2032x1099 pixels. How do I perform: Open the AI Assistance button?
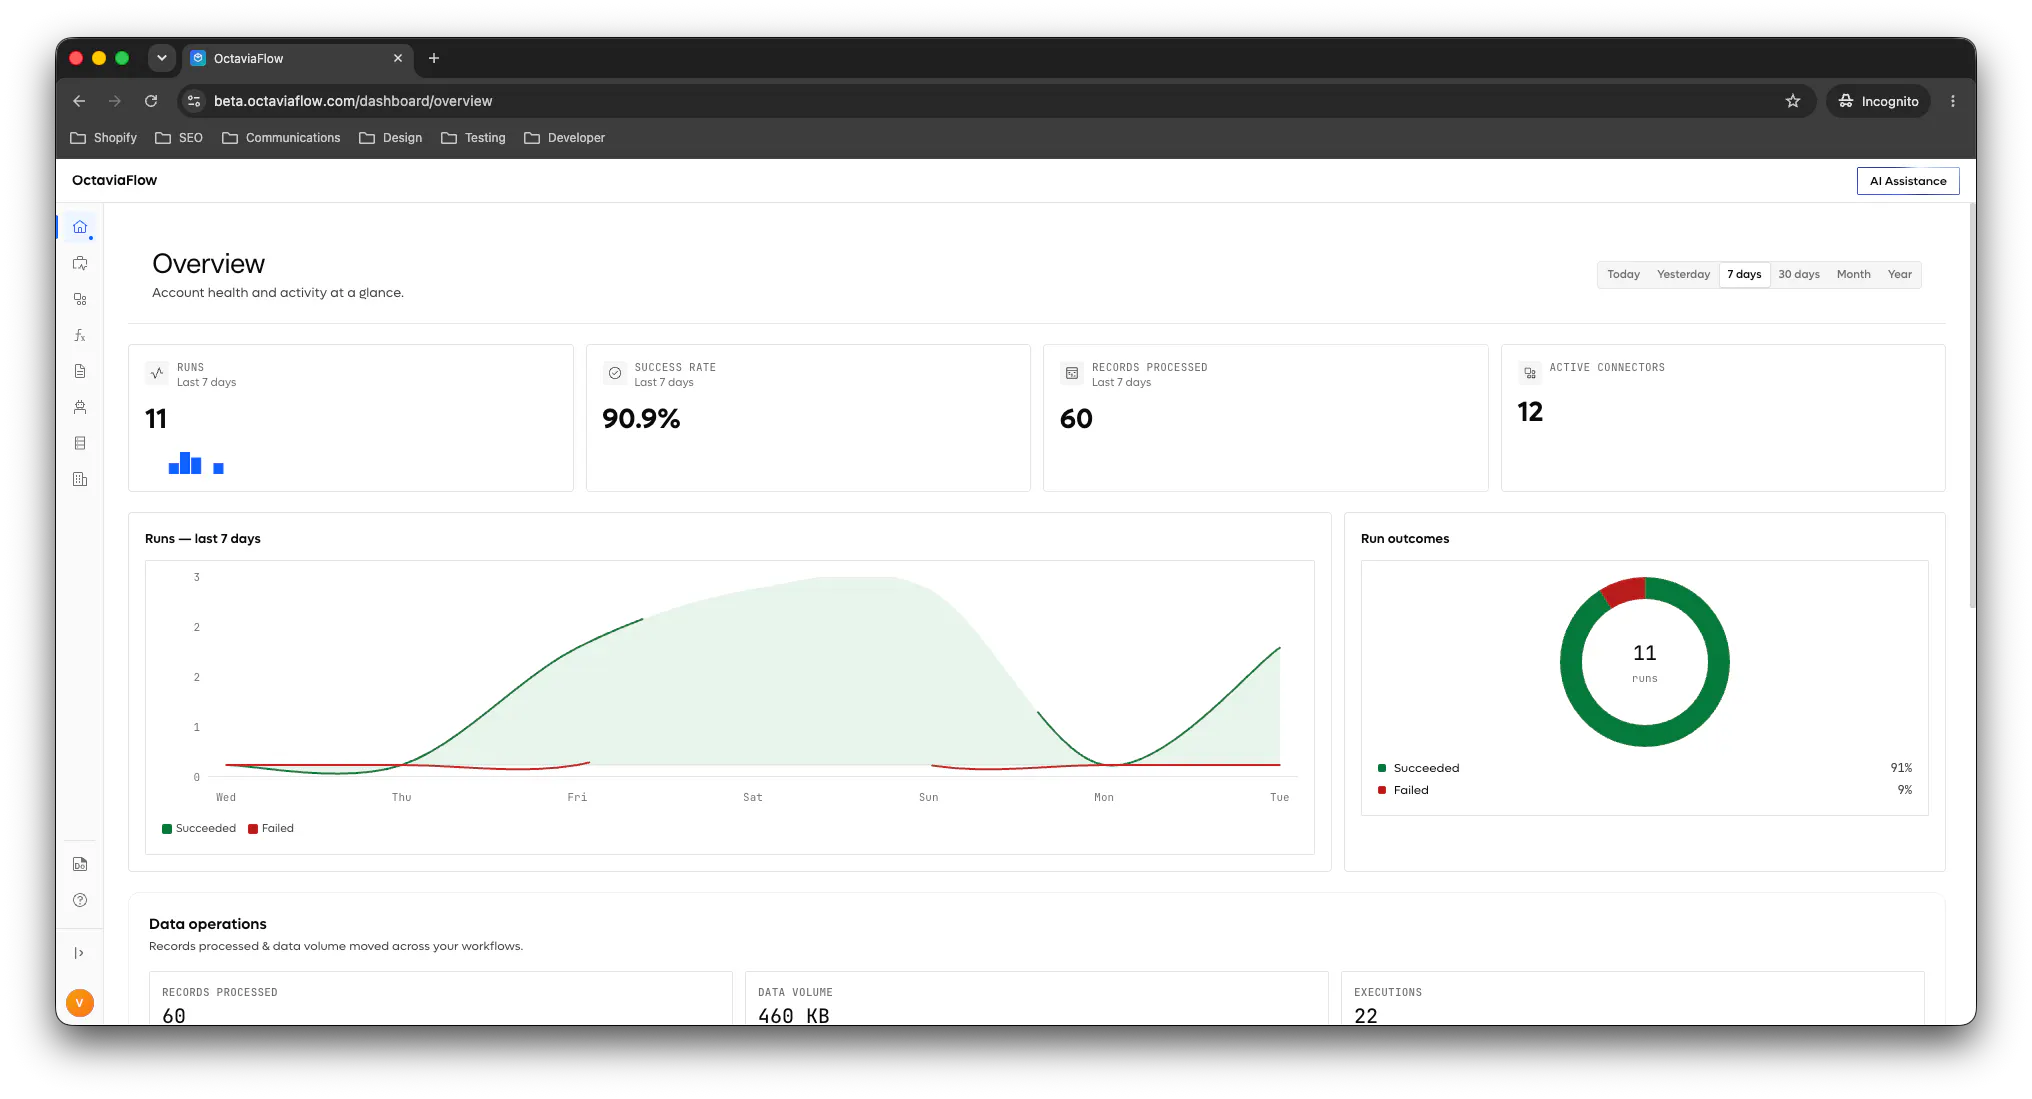click(1908, 181)
